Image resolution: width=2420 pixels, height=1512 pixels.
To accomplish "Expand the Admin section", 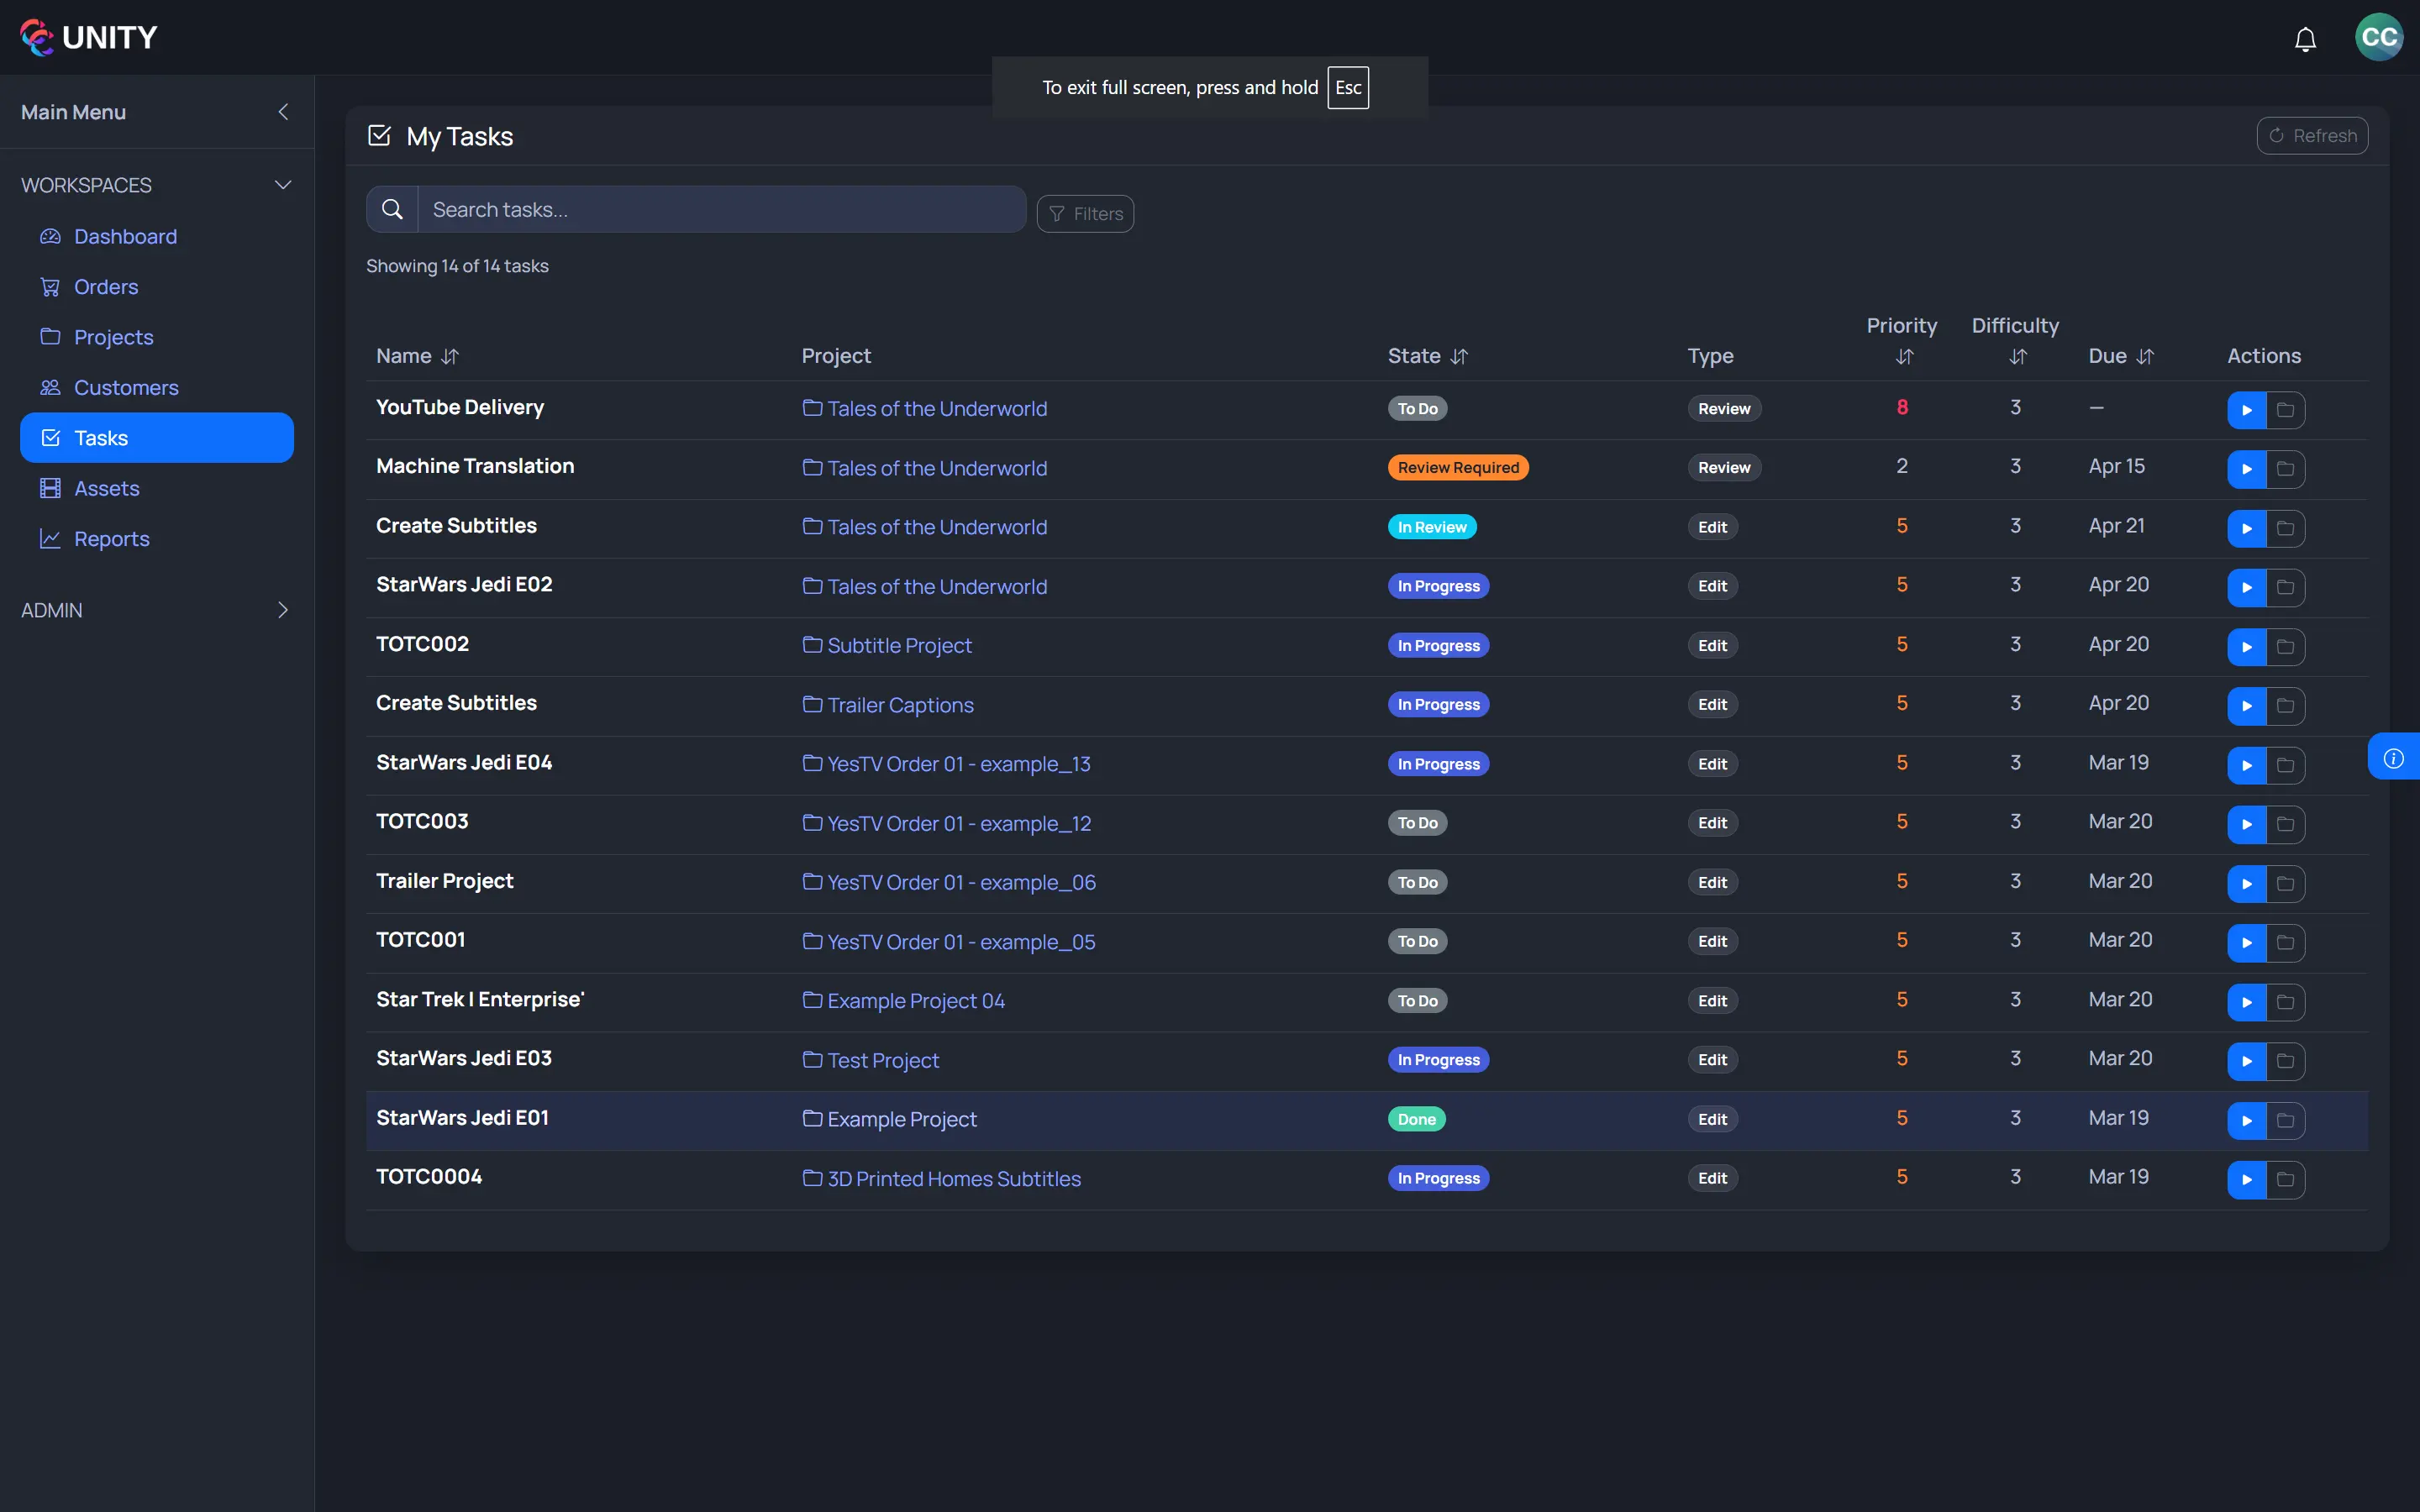I will tap(283, 610).
